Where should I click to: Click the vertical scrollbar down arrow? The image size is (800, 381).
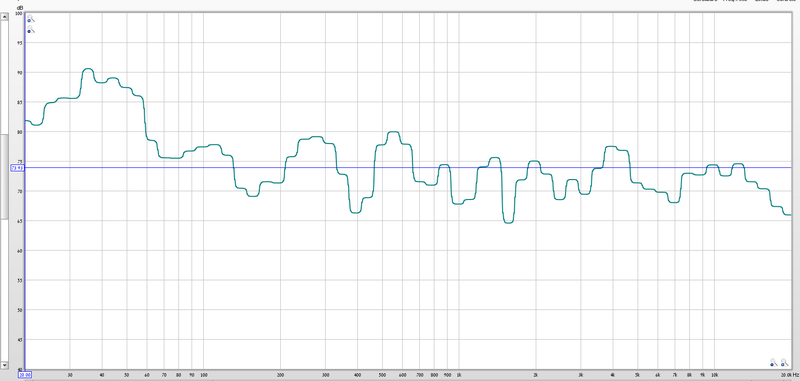pos(4,365)
